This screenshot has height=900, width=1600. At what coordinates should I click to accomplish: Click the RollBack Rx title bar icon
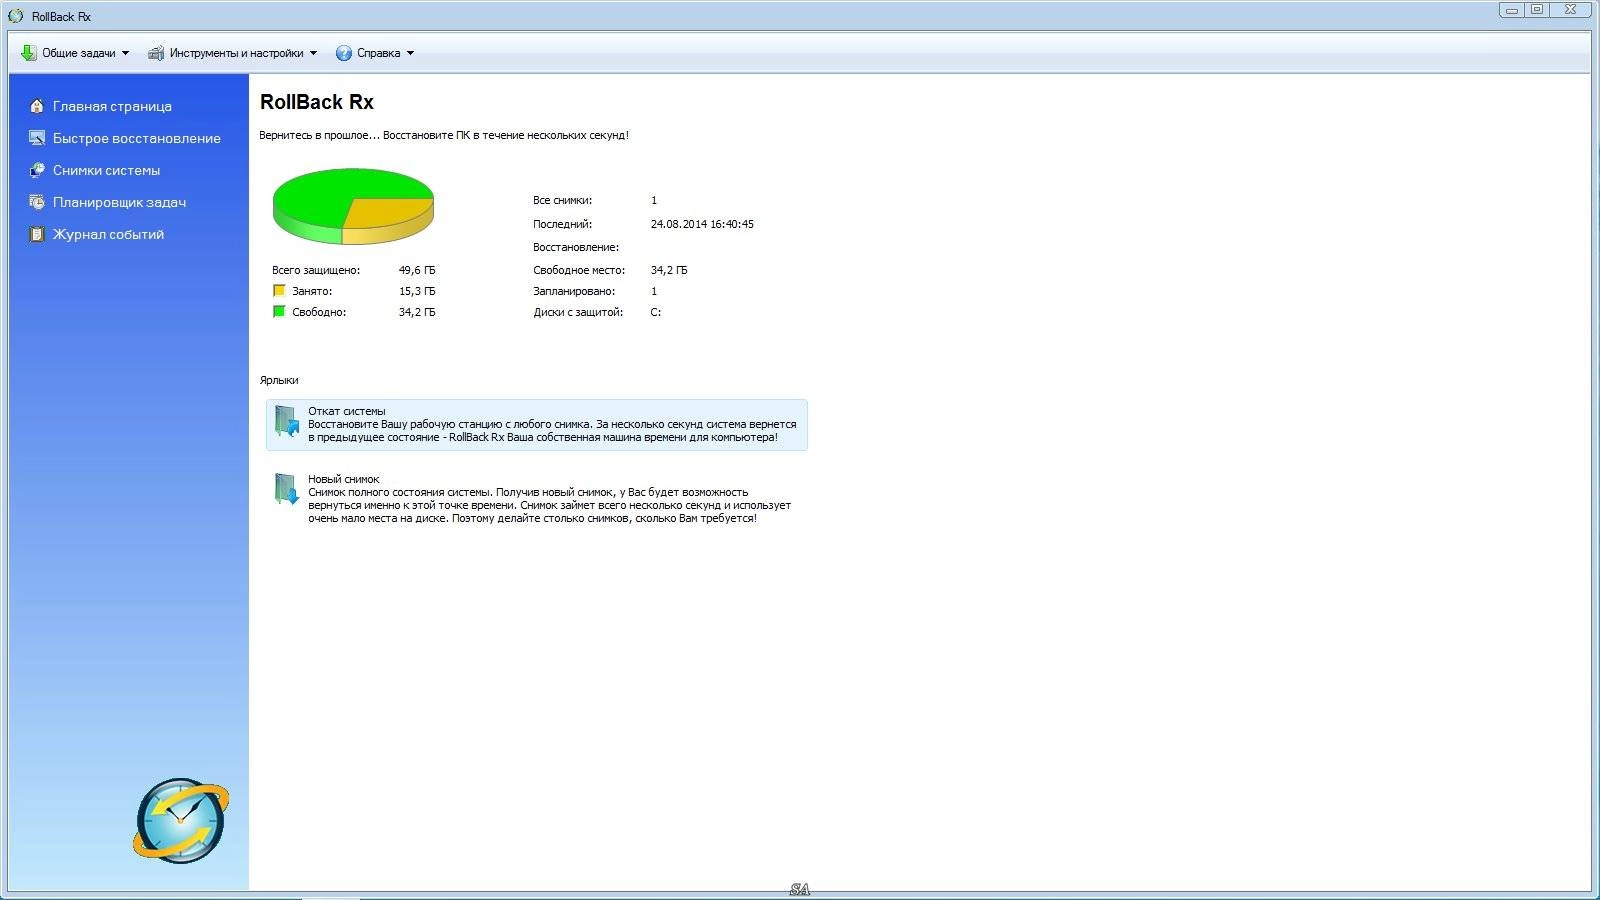(16, 16)
